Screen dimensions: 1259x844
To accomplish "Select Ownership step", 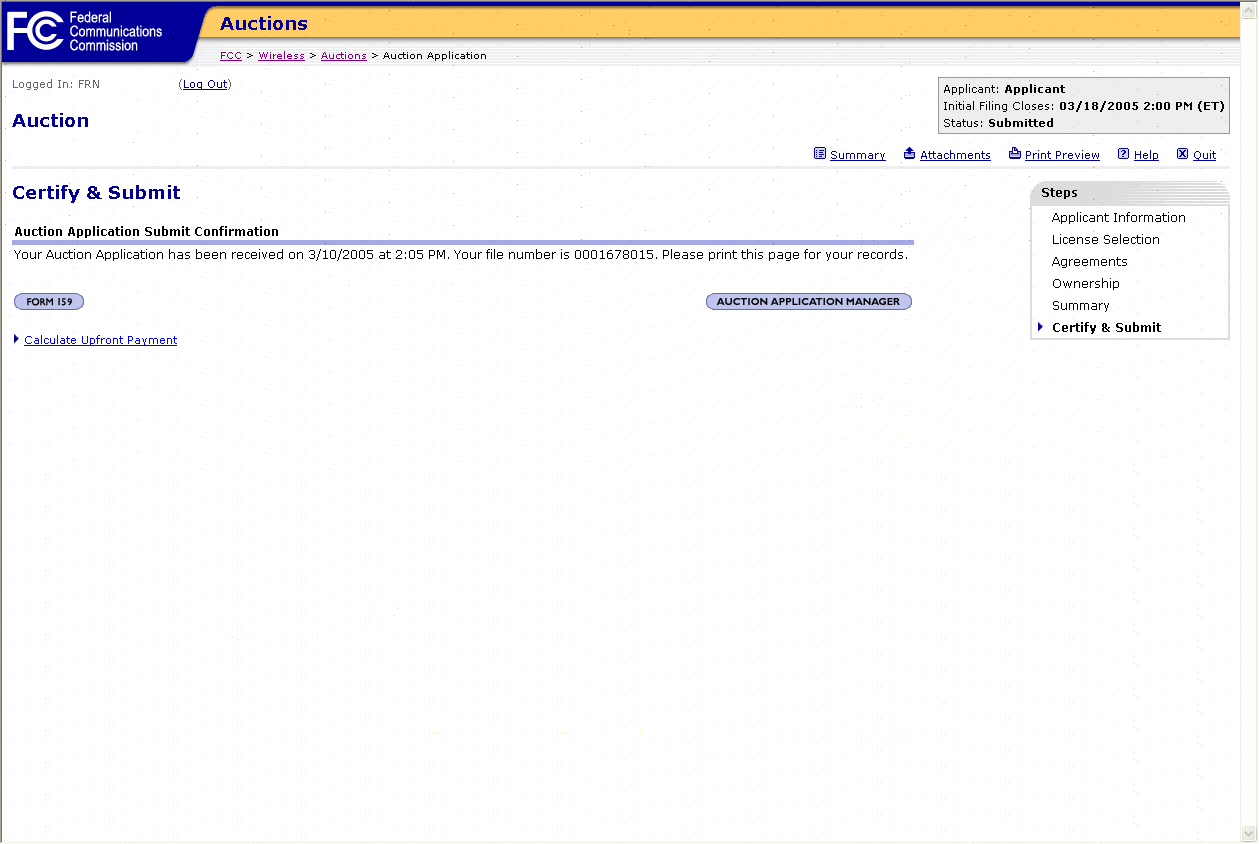I will tap(1086, 283).
